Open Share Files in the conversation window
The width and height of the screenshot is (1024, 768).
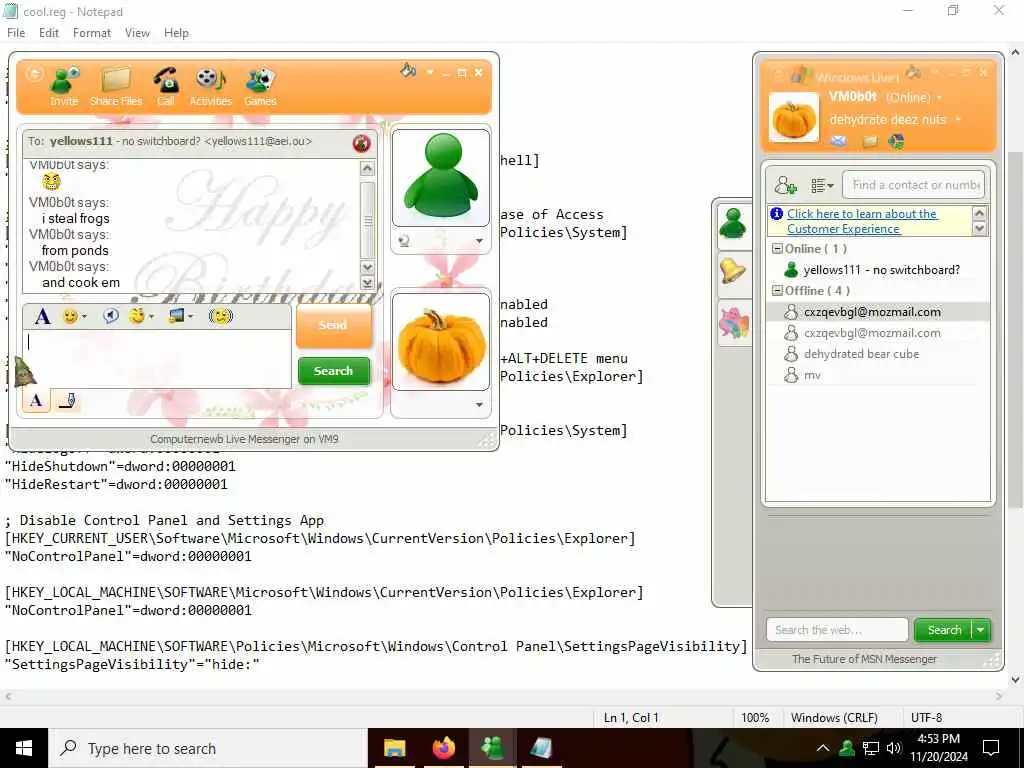coord(116,86)
